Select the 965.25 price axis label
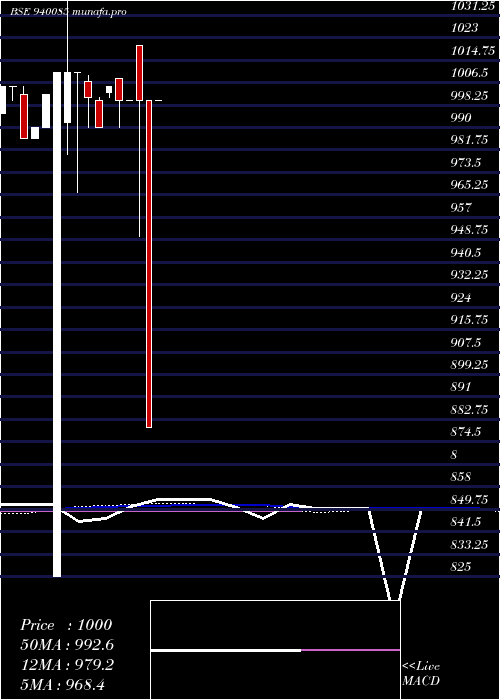This screenshot has width=500, height=700. pyautogui.click(x=469, y=185)
